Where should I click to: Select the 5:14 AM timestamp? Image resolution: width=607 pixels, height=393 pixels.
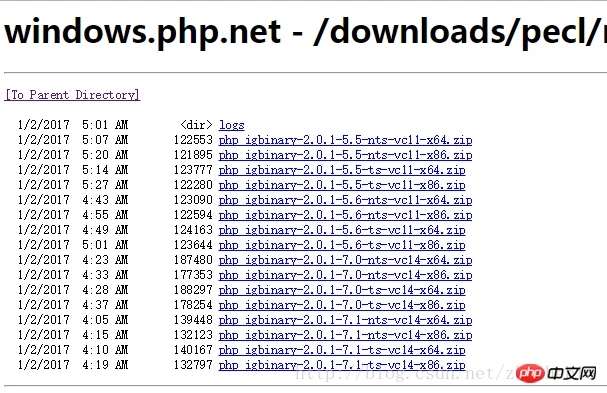[x=105, y=170]
